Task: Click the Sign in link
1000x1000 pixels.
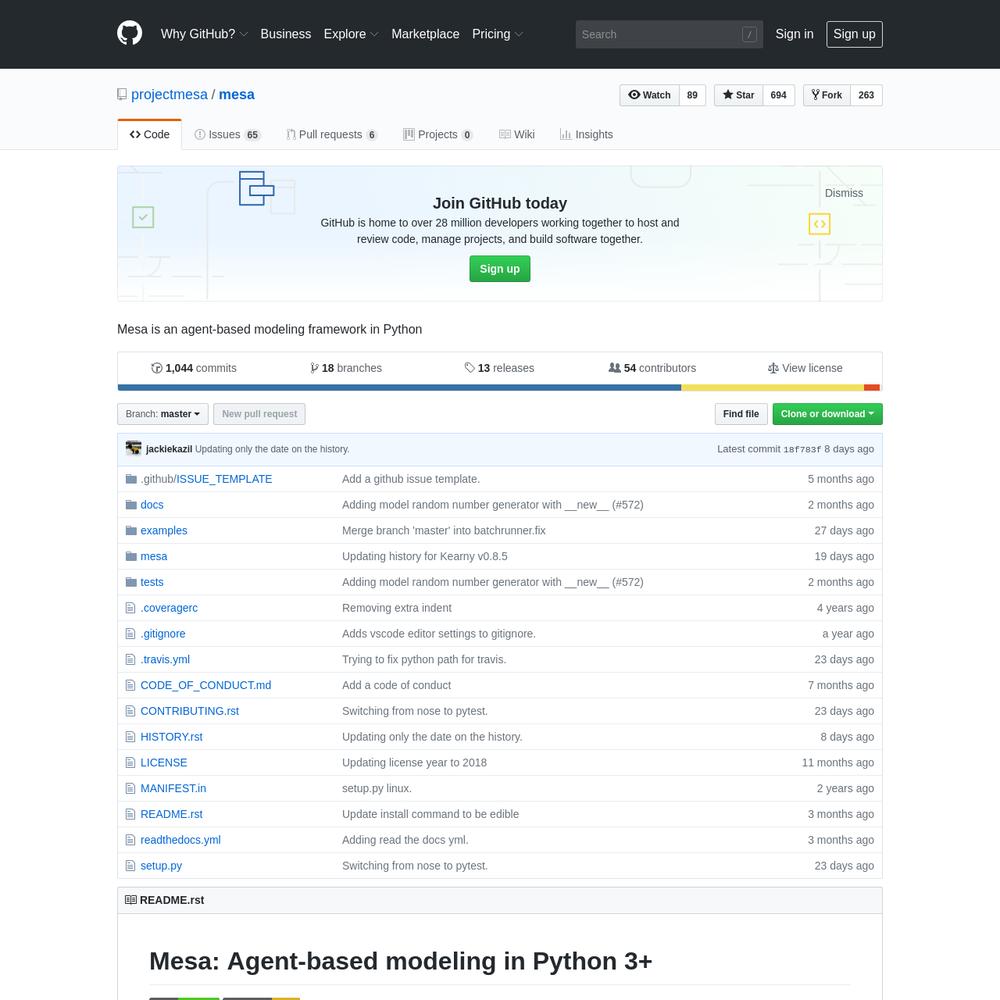Action: coord(794,34)
